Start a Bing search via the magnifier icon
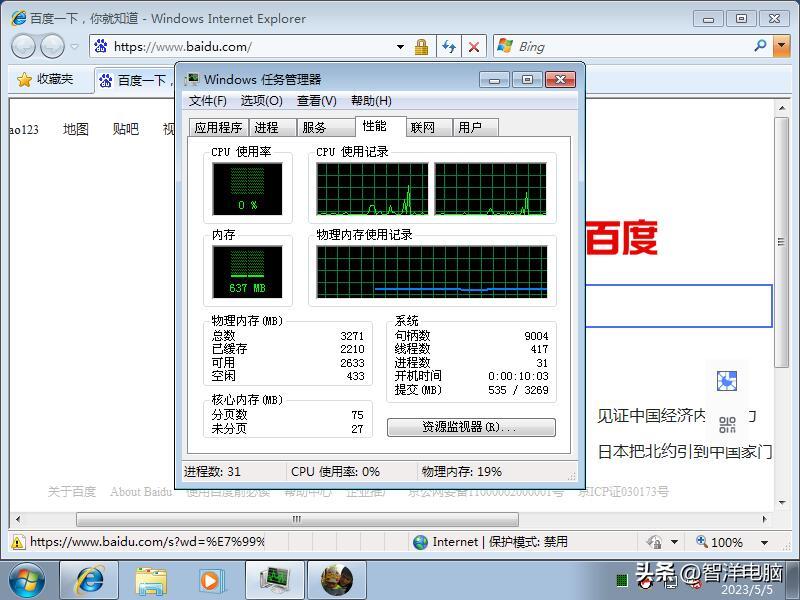Viewport: 800px width, 600px height. (x=759, y=46)
